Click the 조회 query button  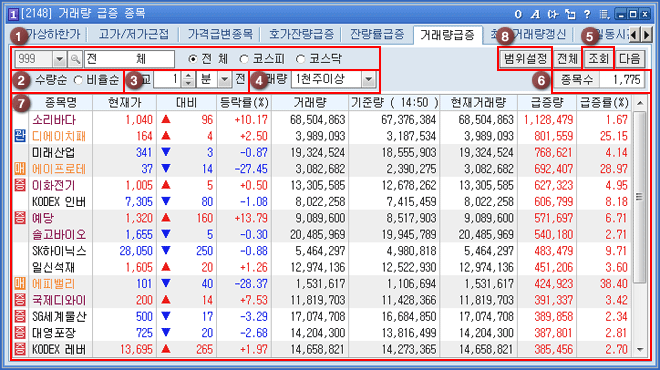point(598,59)
